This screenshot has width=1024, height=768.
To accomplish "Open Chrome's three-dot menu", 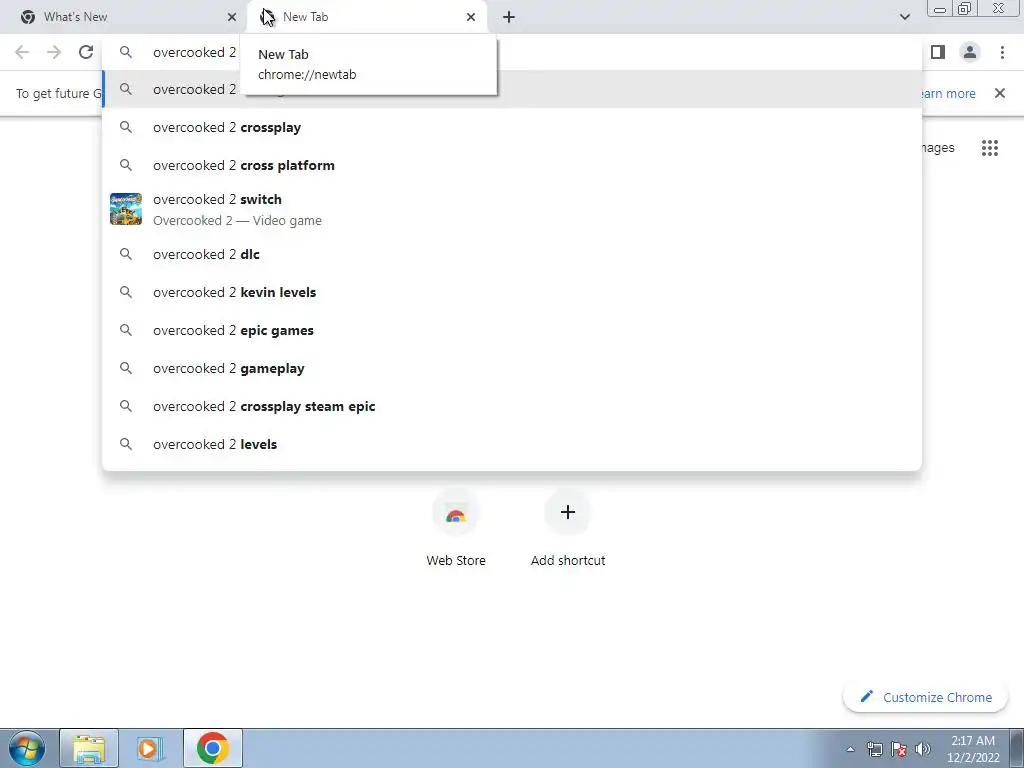I will (x=1002, y=52).
